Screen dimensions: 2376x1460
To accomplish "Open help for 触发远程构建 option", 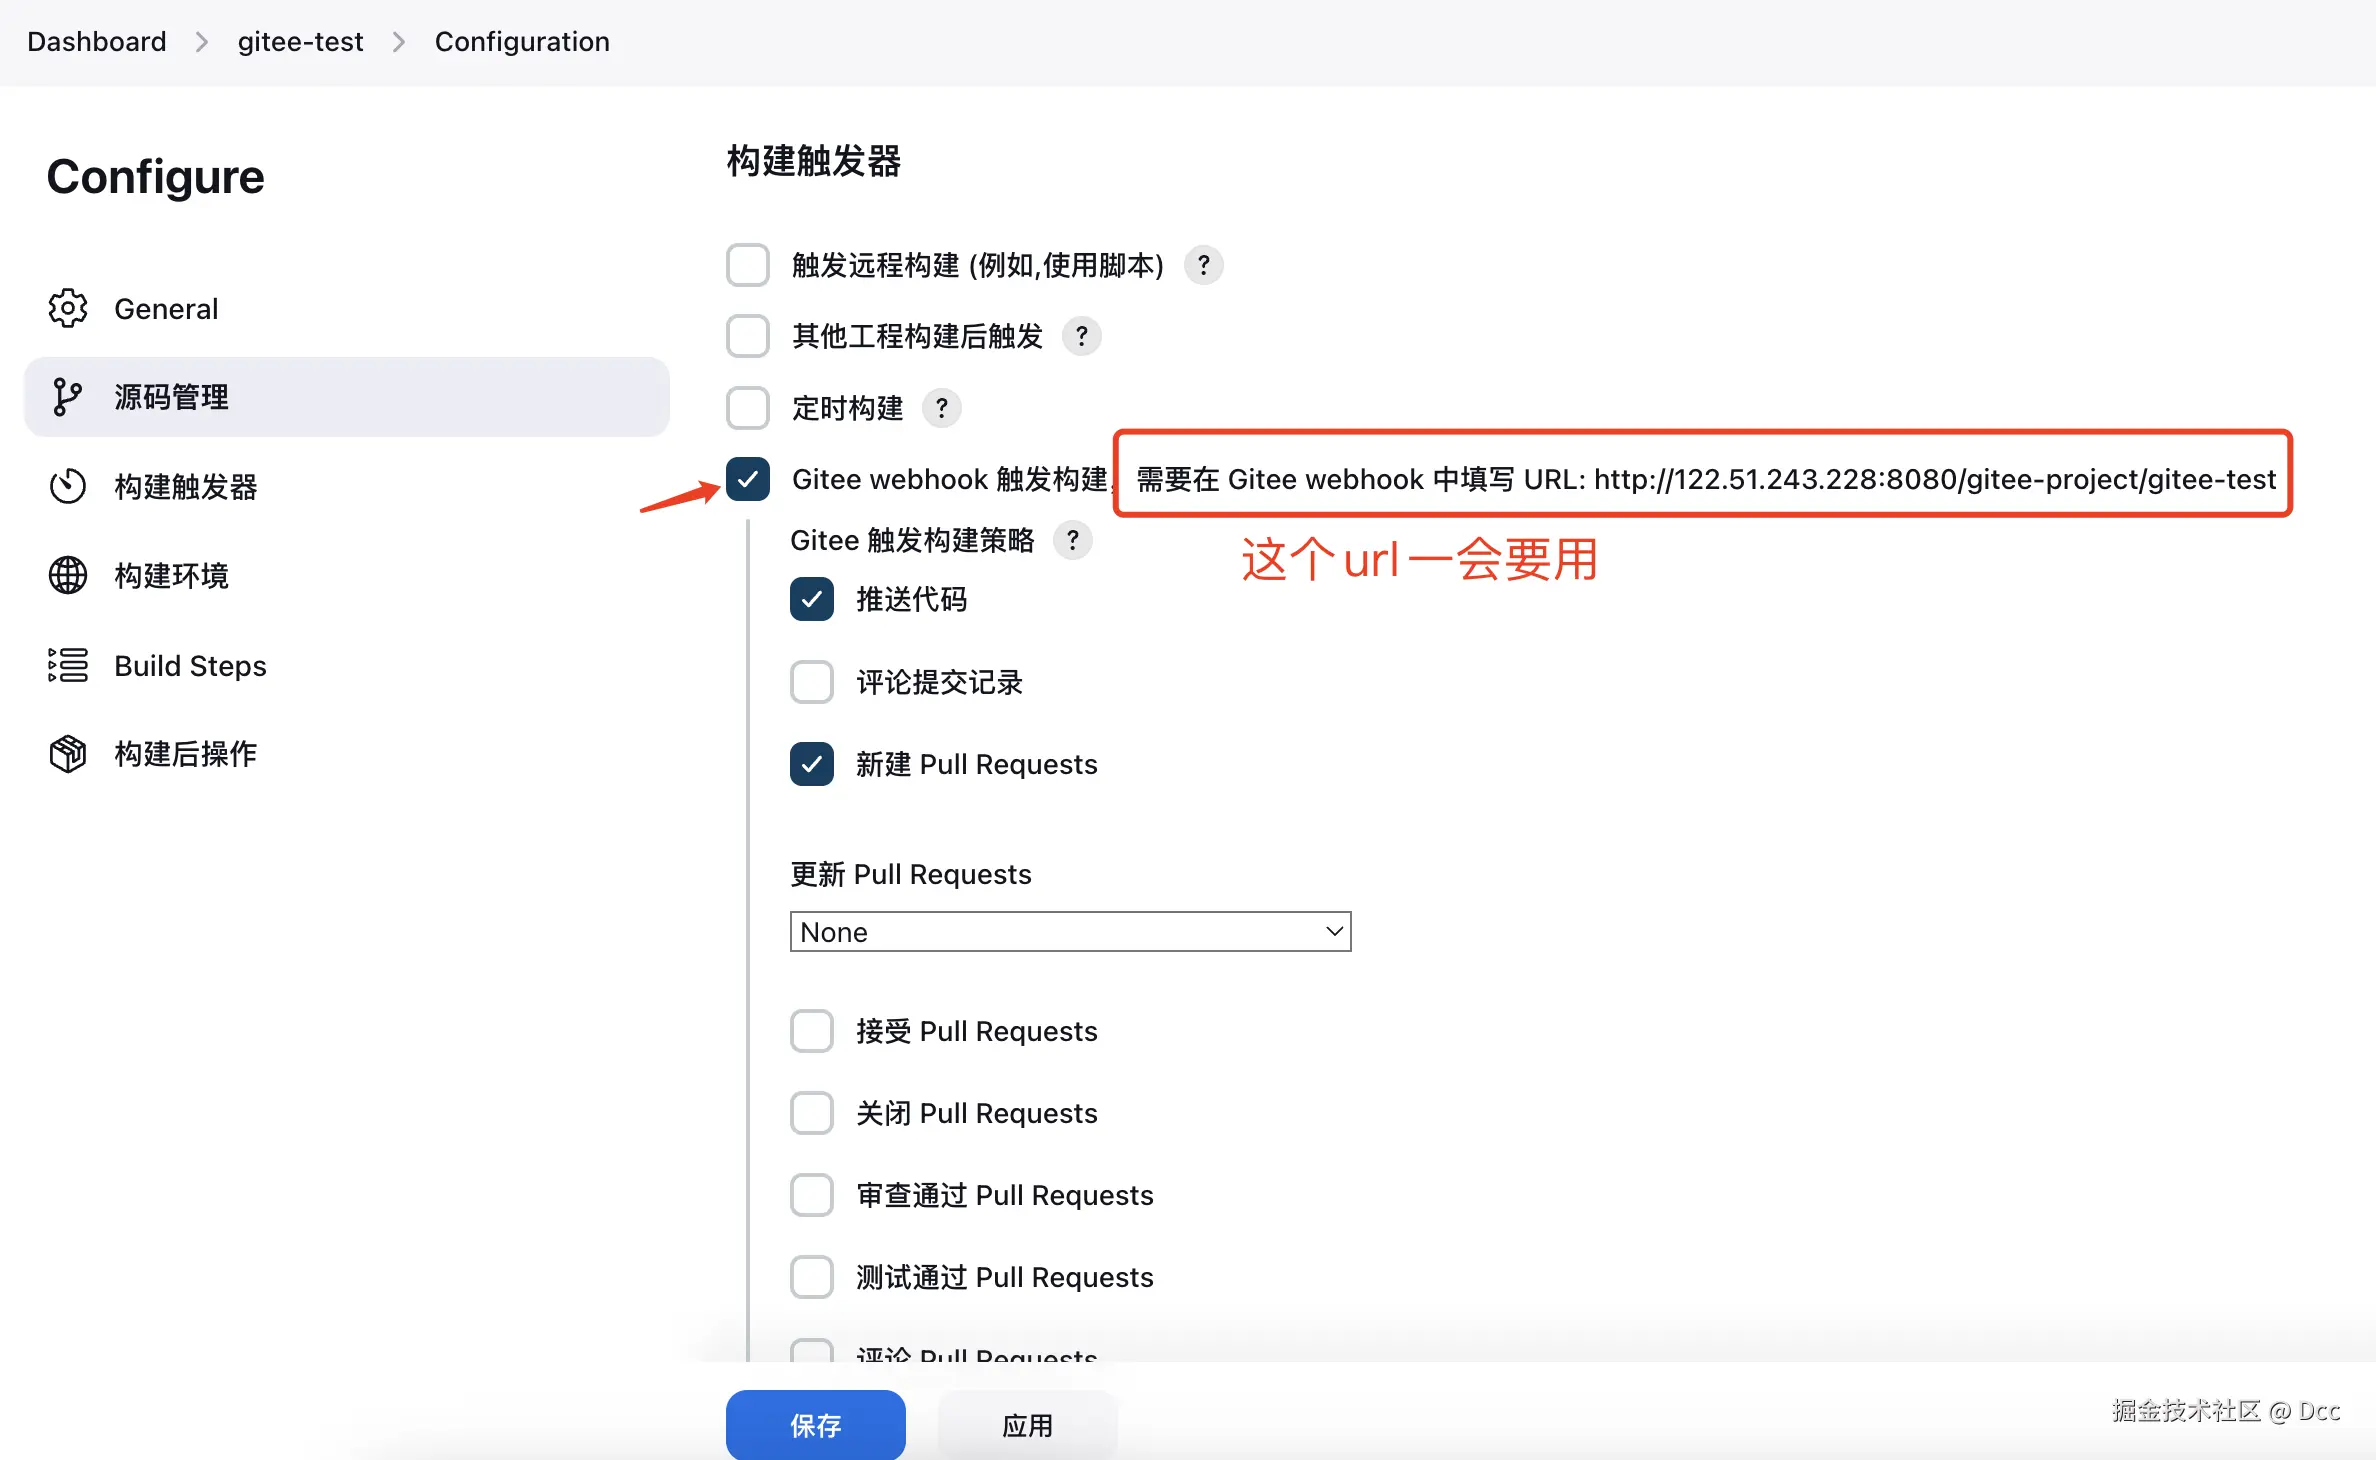I will (1203, 265).
